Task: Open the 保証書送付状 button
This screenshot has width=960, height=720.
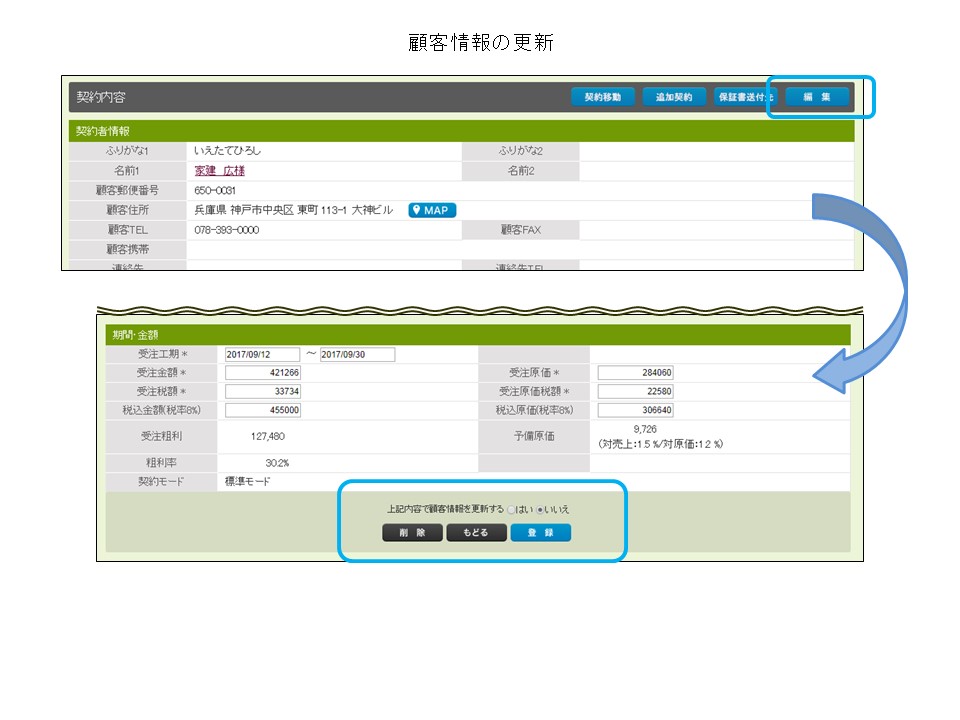Action: pyautogui.click(x=744, y=97)
